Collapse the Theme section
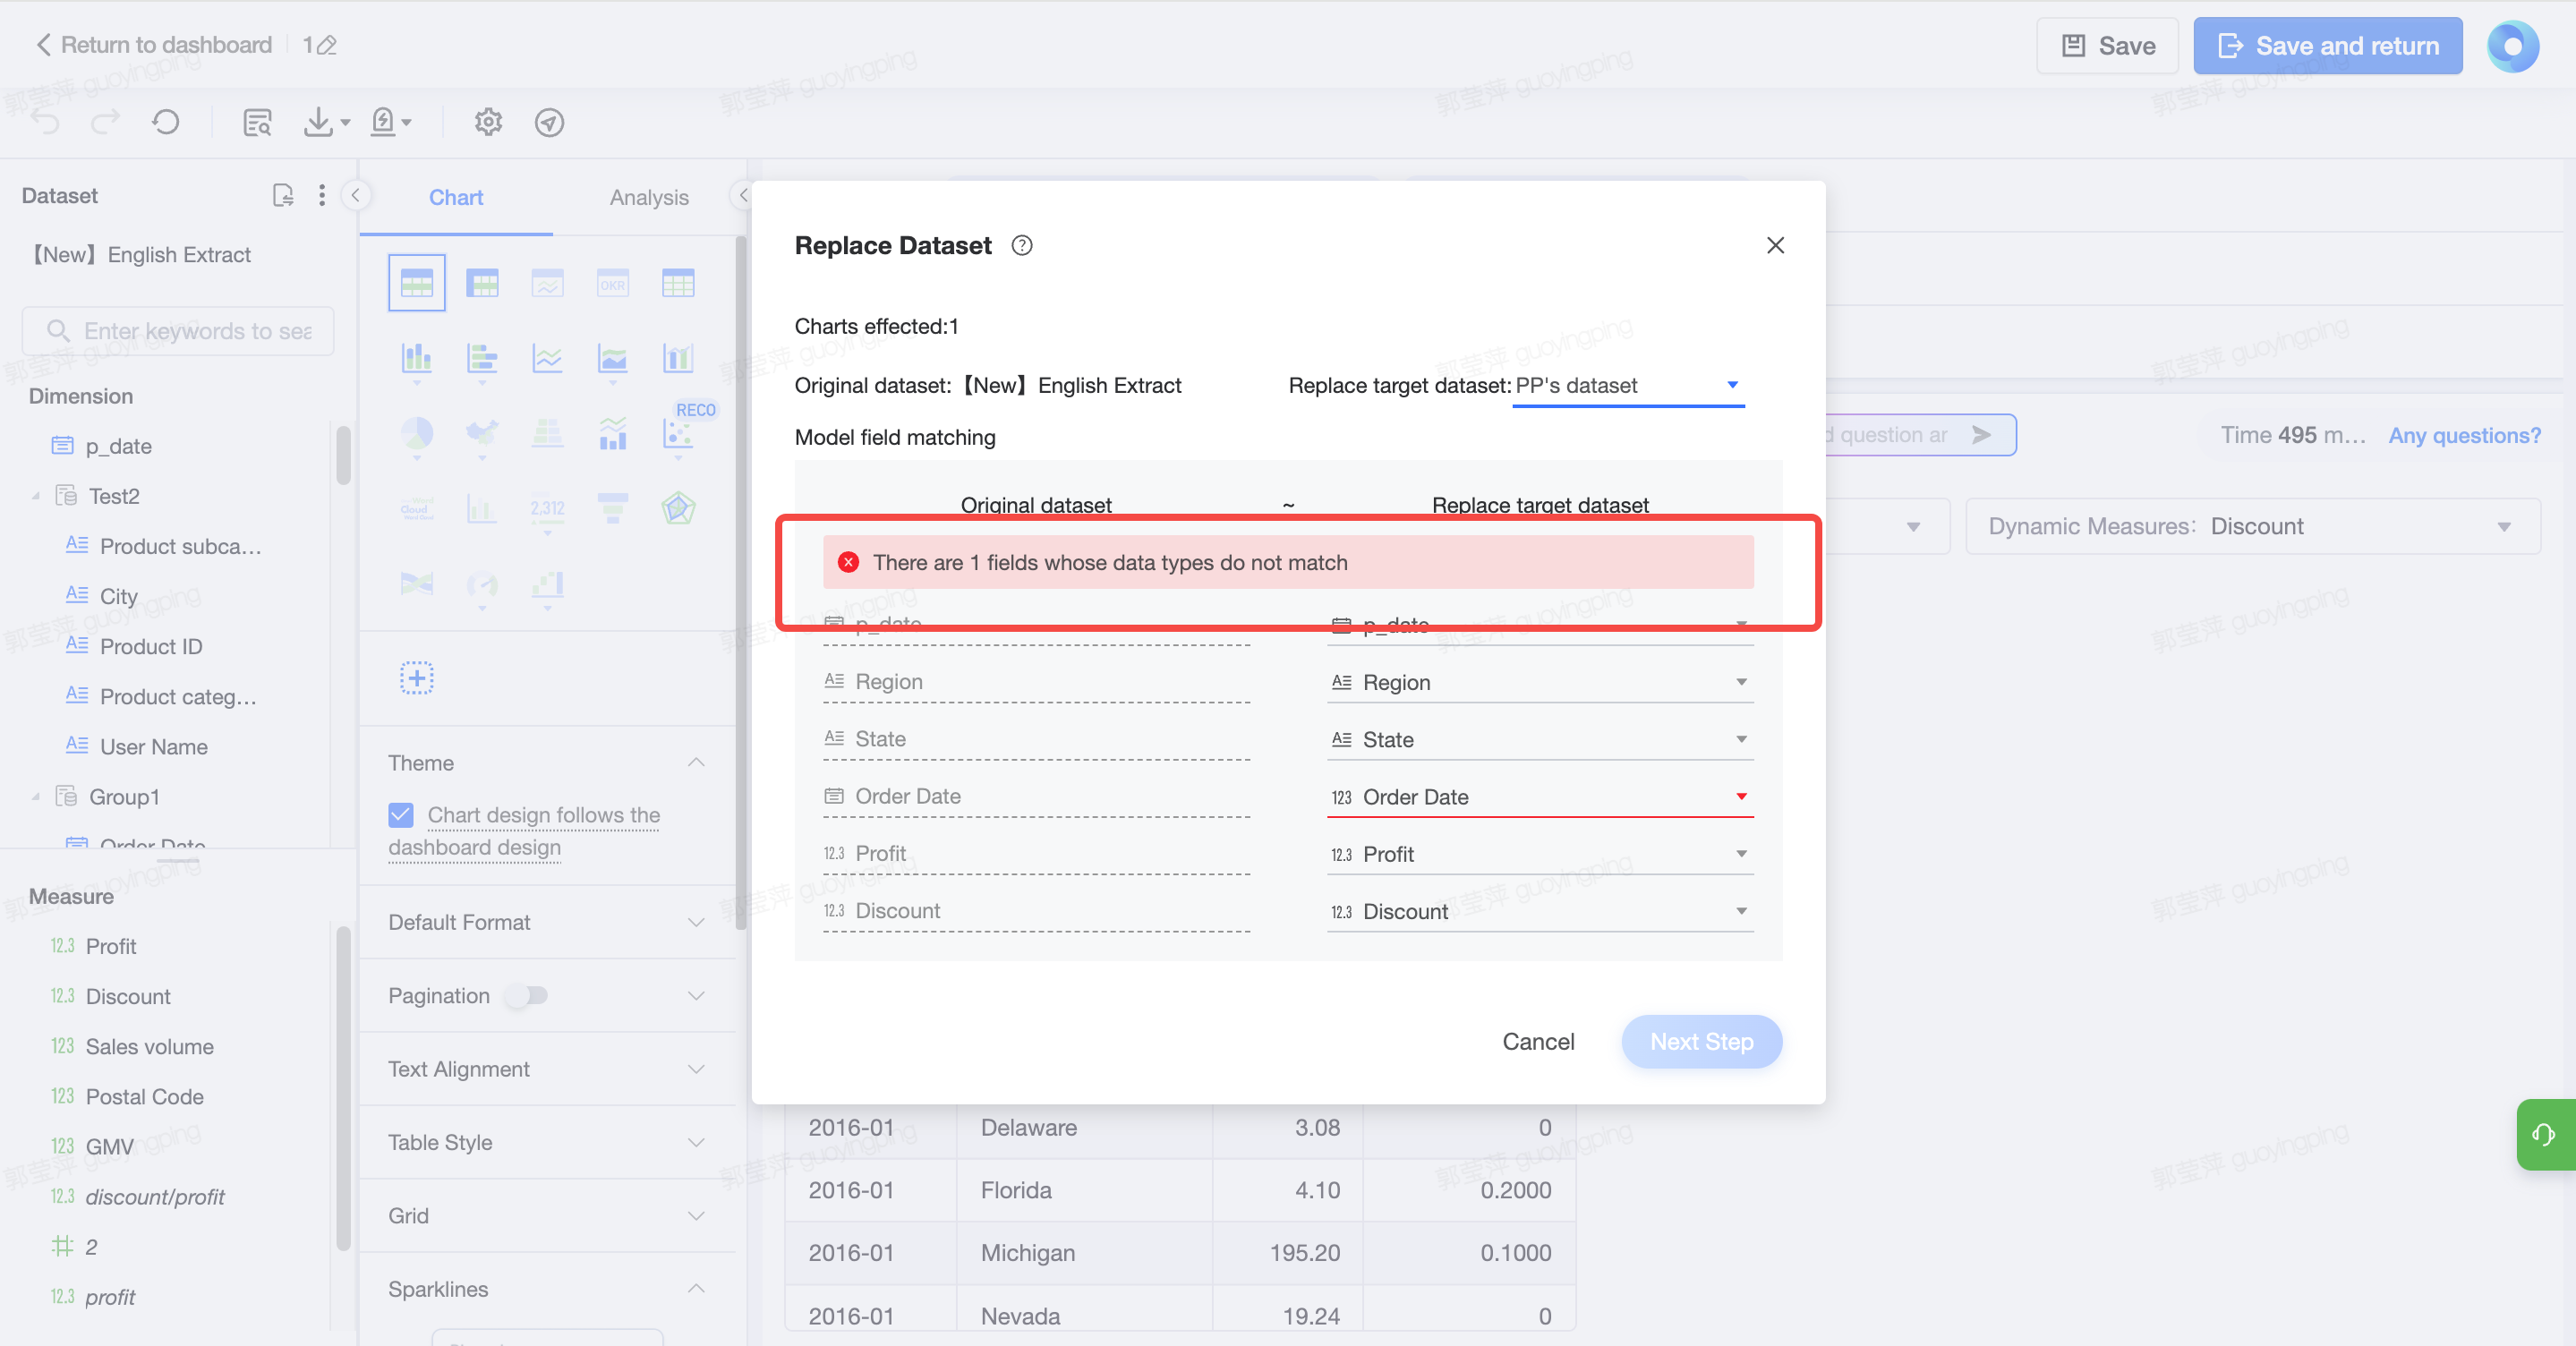 pyautogui.click(x=696, y=763)
